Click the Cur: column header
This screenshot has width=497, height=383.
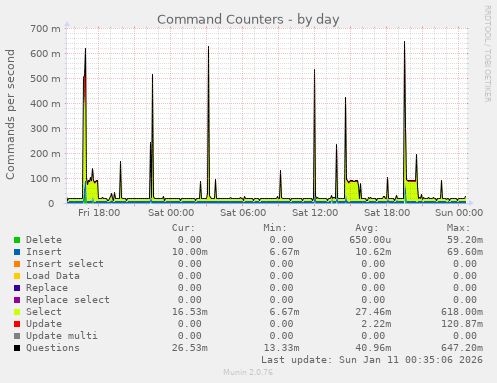183,228
